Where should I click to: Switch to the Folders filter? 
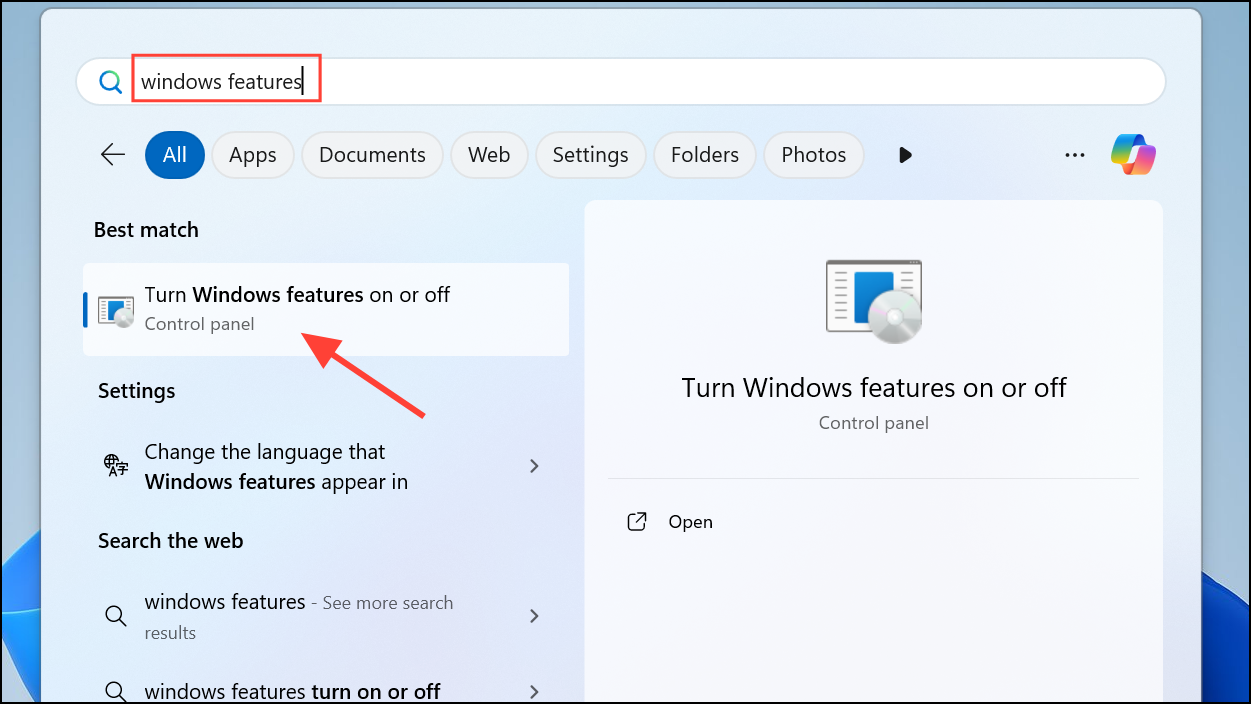(x=705, y=155)
